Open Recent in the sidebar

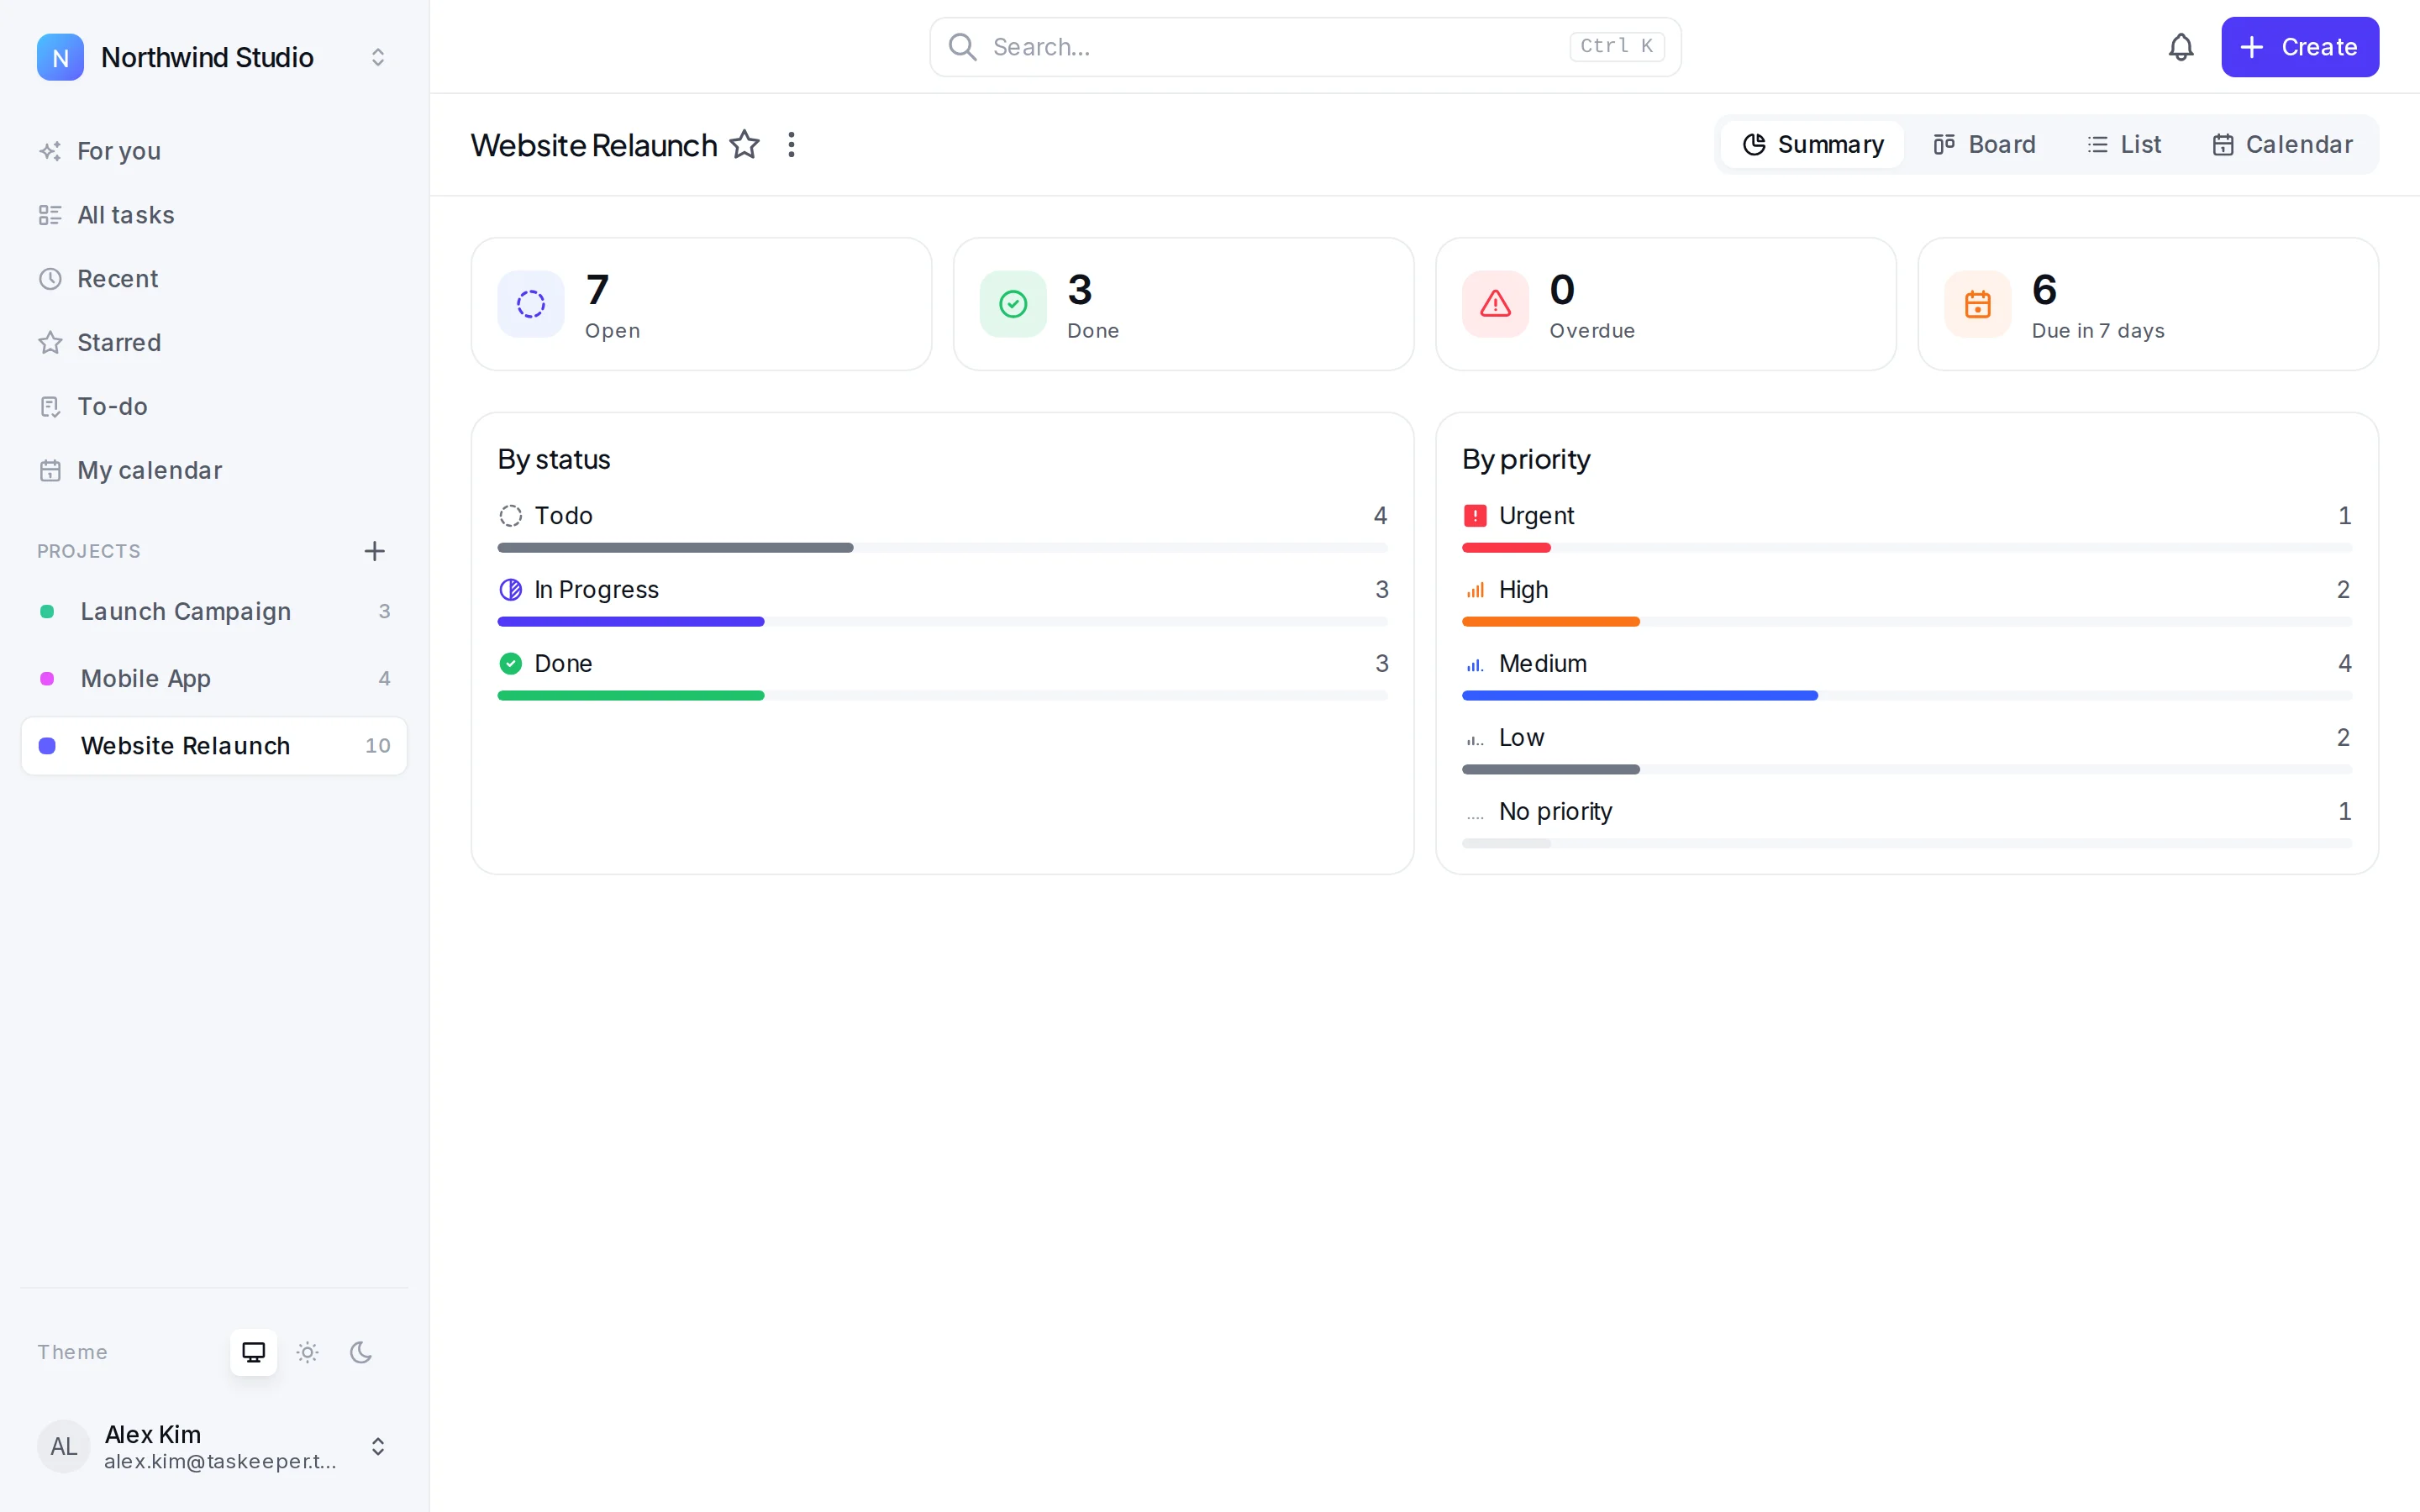(214, 279)
